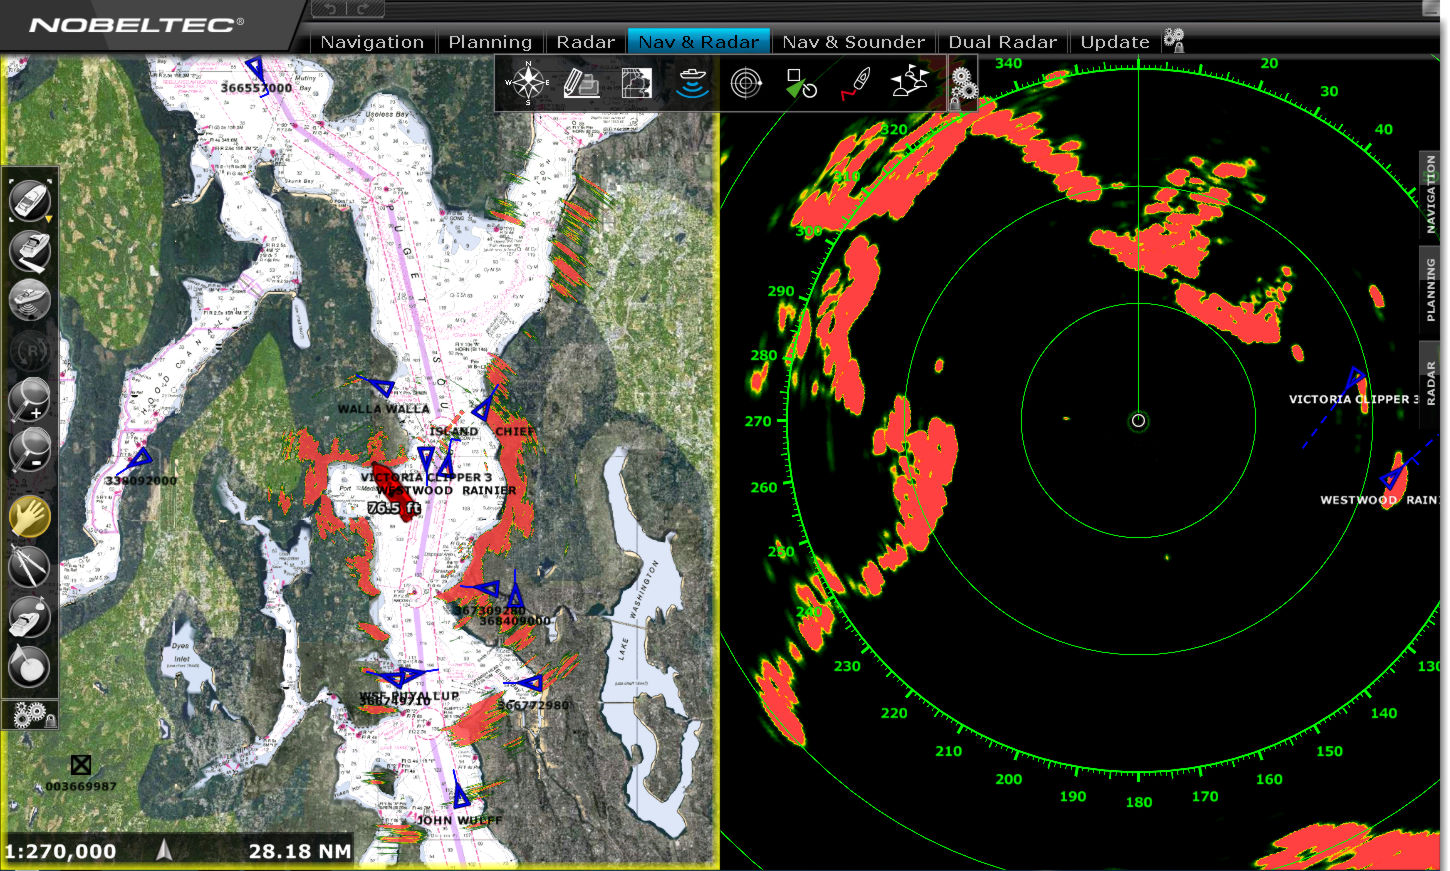
Task: Click the JOHN WULFF vessel target
Action: 460,796
